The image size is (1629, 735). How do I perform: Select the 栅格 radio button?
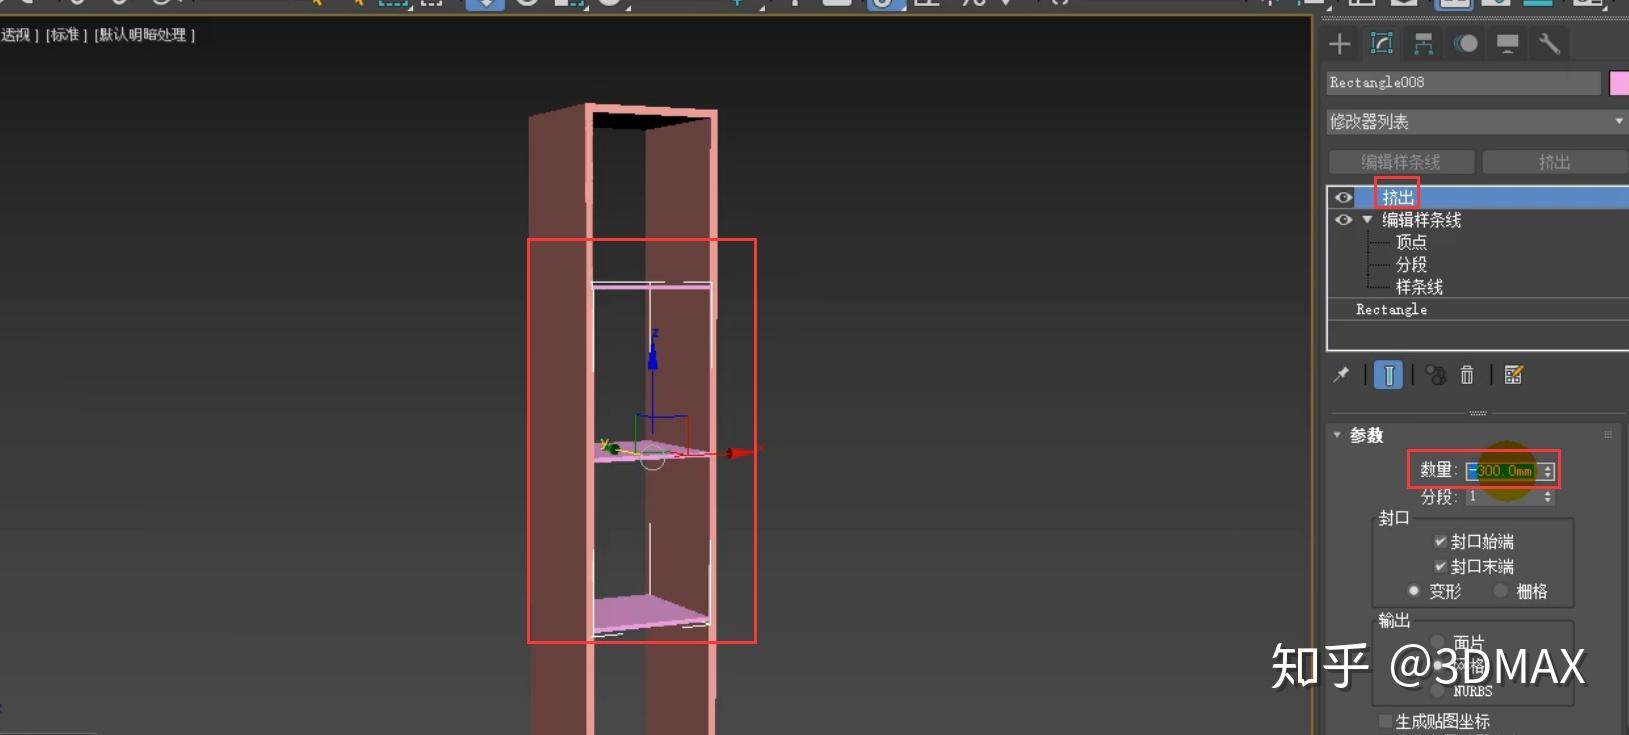(x=1500, y=591)
